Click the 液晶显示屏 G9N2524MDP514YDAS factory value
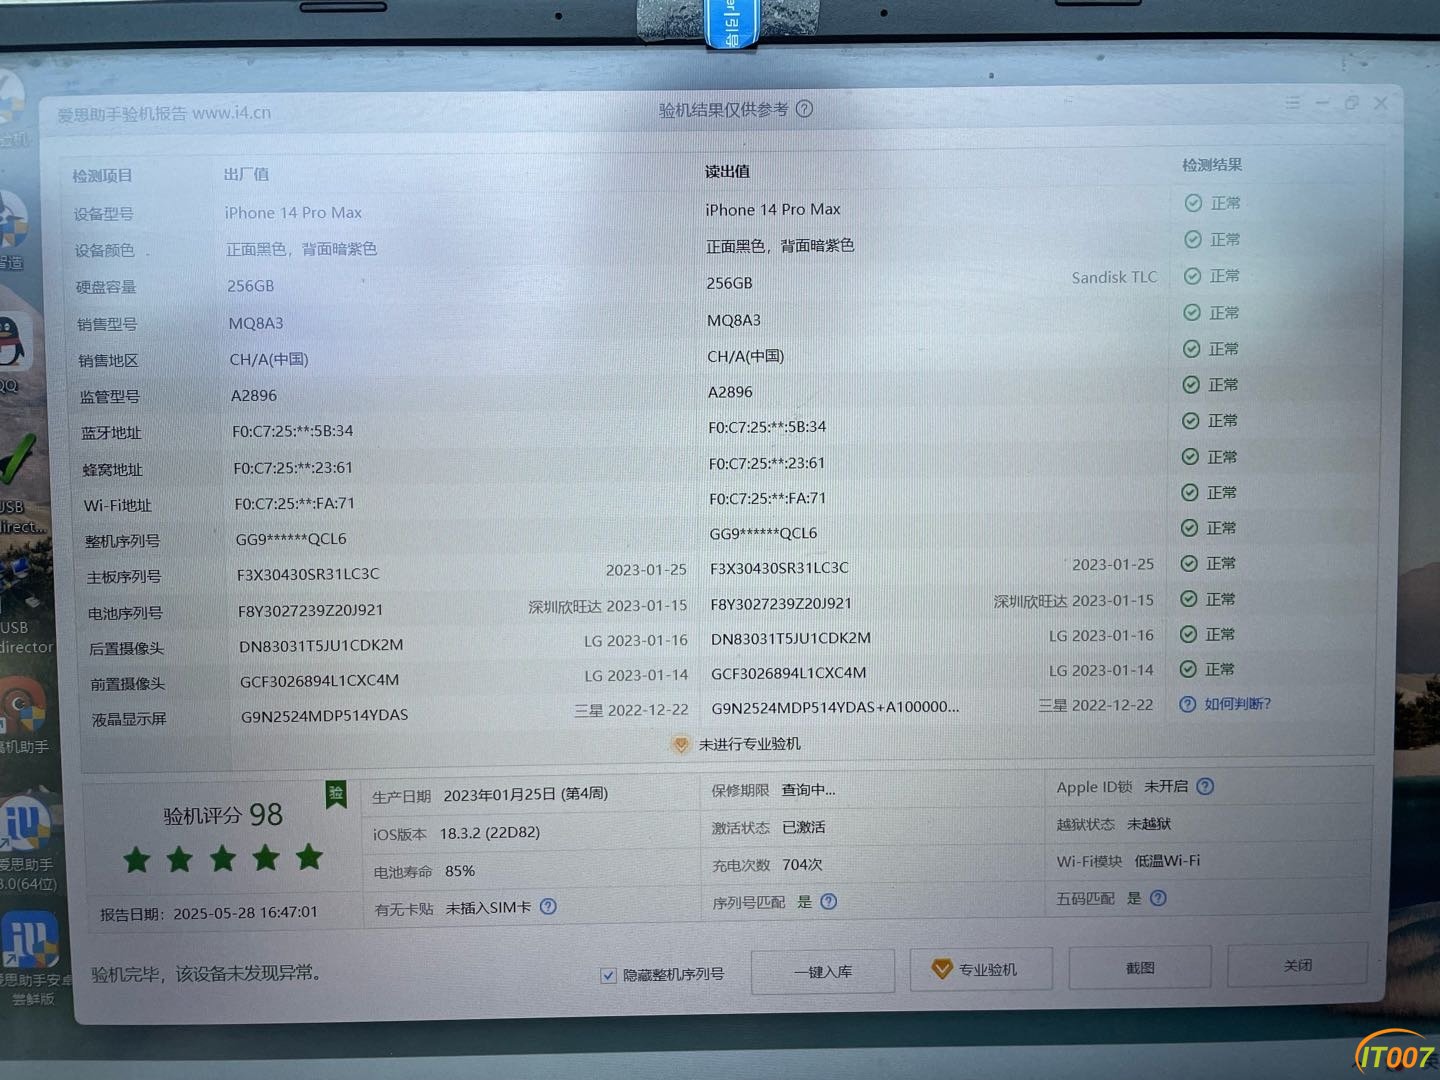This screenshot has height=1080, width=1440. [324, 716]
